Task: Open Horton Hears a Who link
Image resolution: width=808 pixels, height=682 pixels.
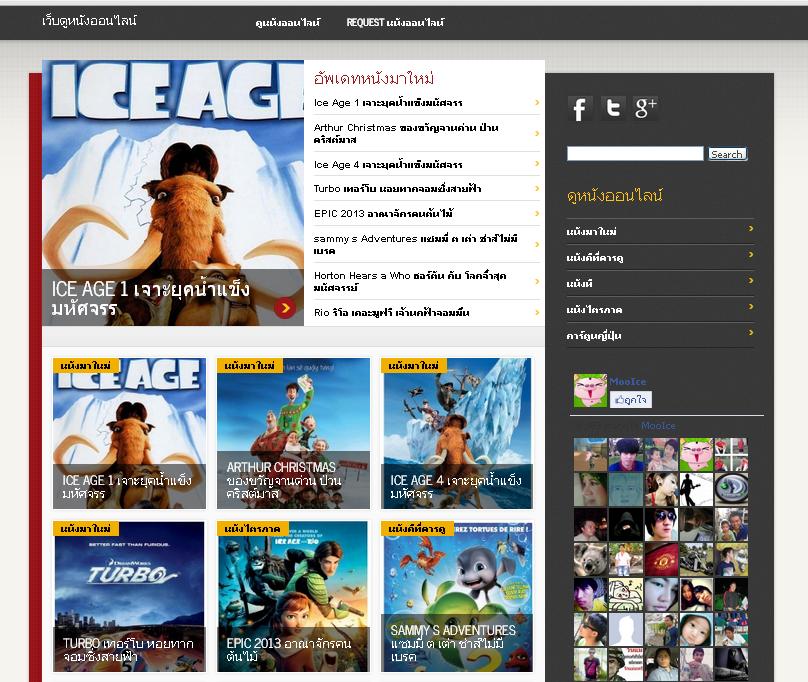Action: tap(410, 281)
